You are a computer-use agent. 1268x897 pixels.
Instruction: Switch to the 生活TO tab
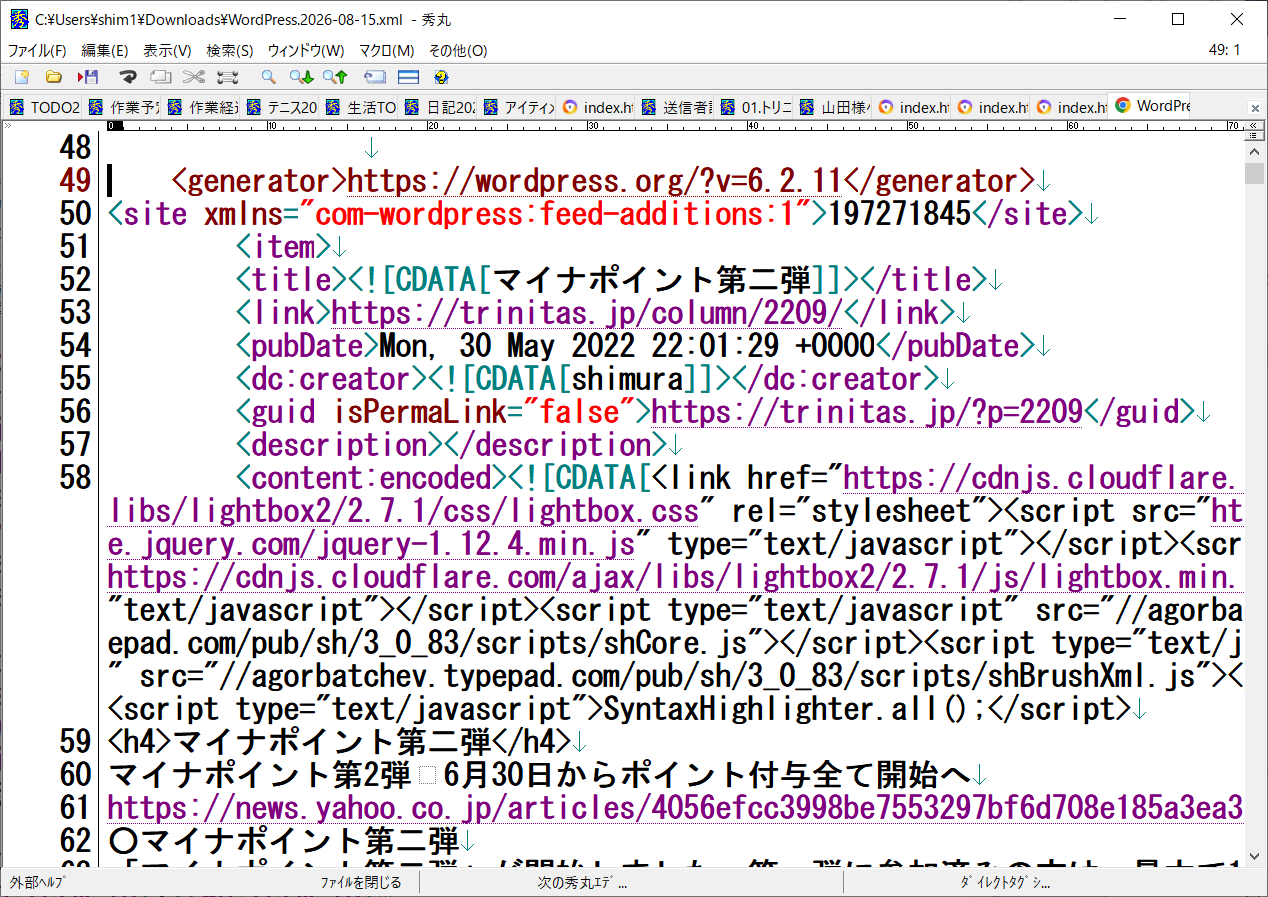pyautogui.click(x=361, y=107)
